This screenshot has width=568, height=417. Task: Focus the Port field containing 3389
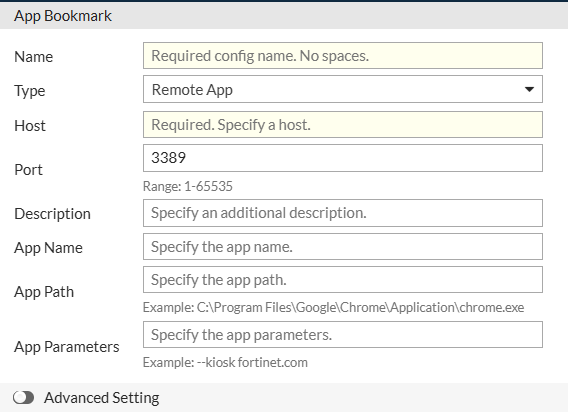coord(343,158)
